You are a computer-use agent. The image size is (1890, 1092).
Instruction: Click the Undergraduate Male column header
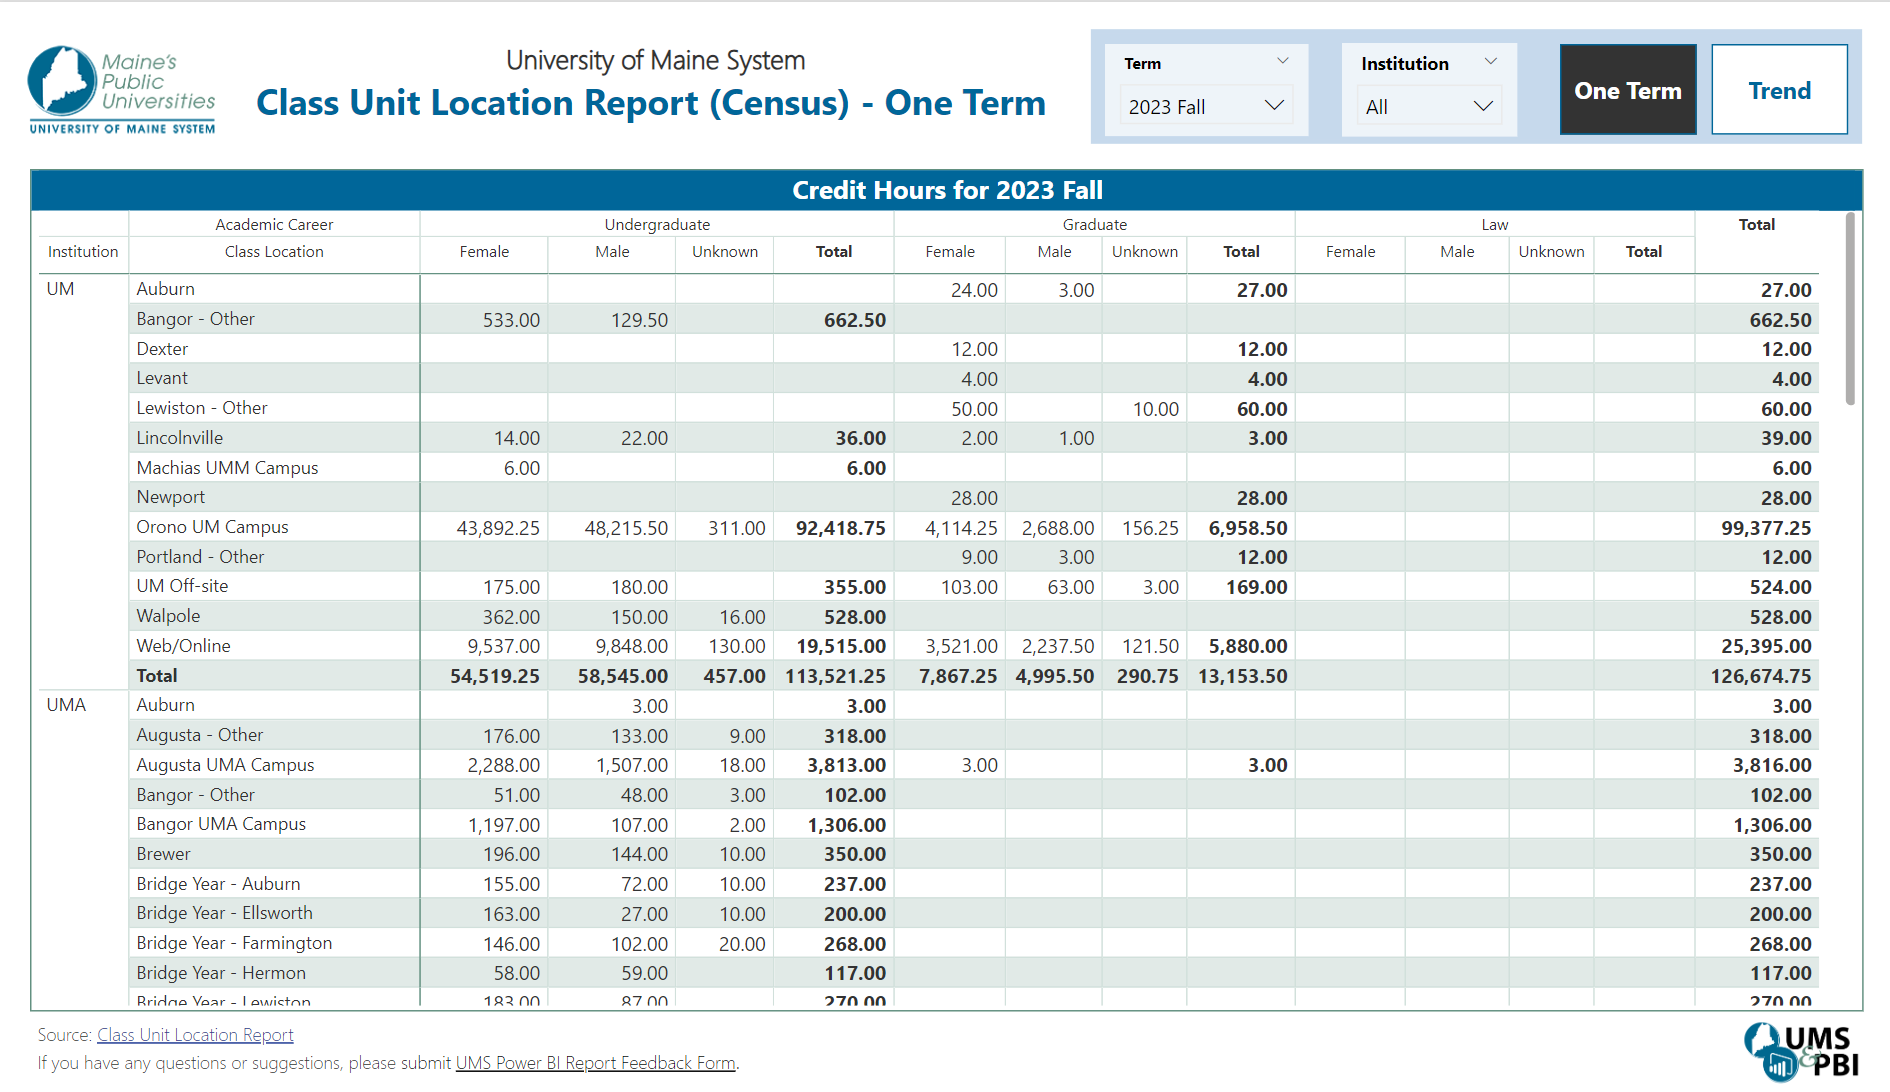612,252
